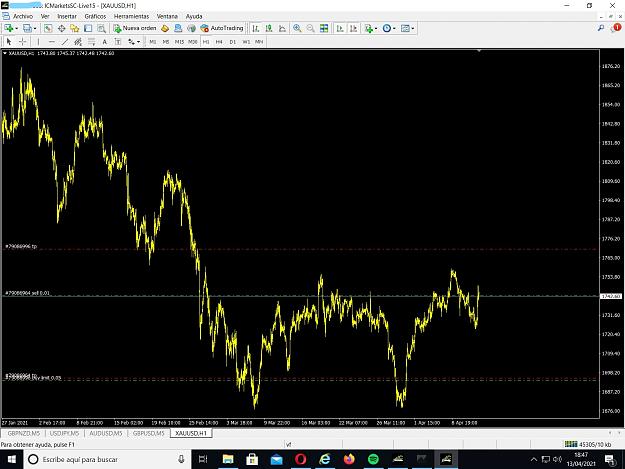
Task: Switch to the AUDUSD,M5 chart tab
Action: [x=106, y=433]
